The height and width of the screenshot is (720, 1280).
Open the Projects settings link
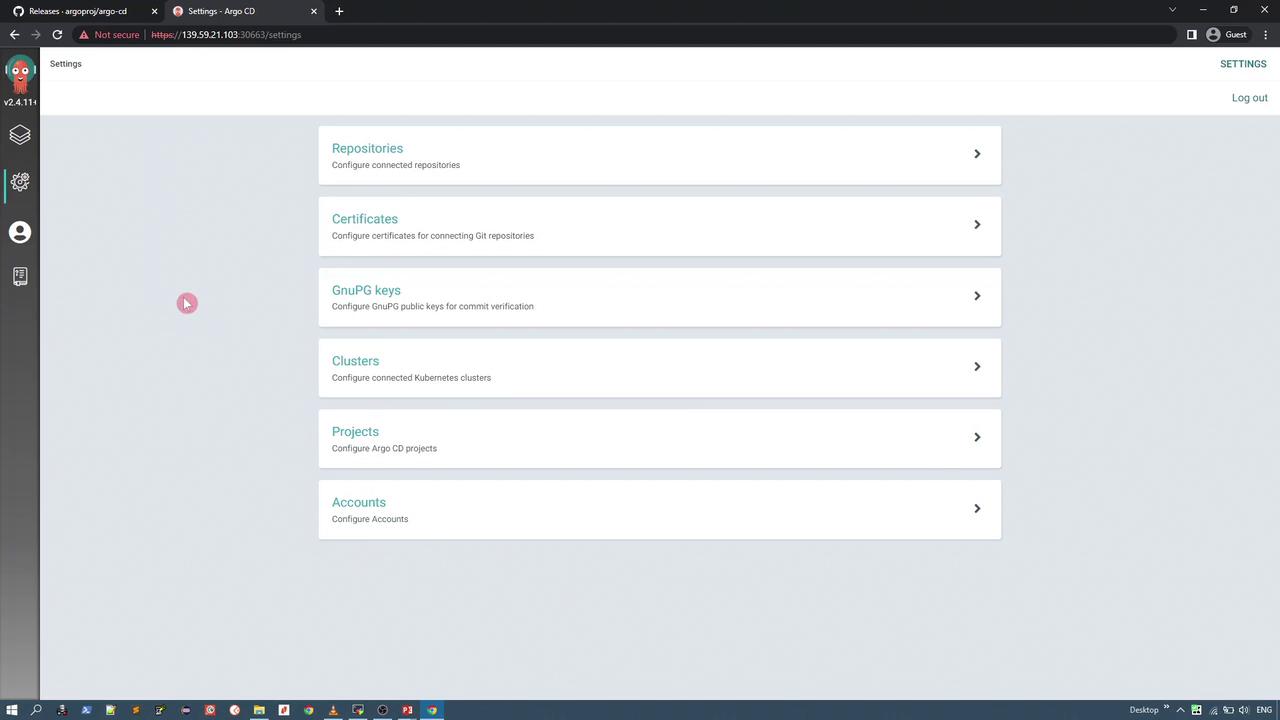click(355, 432)
